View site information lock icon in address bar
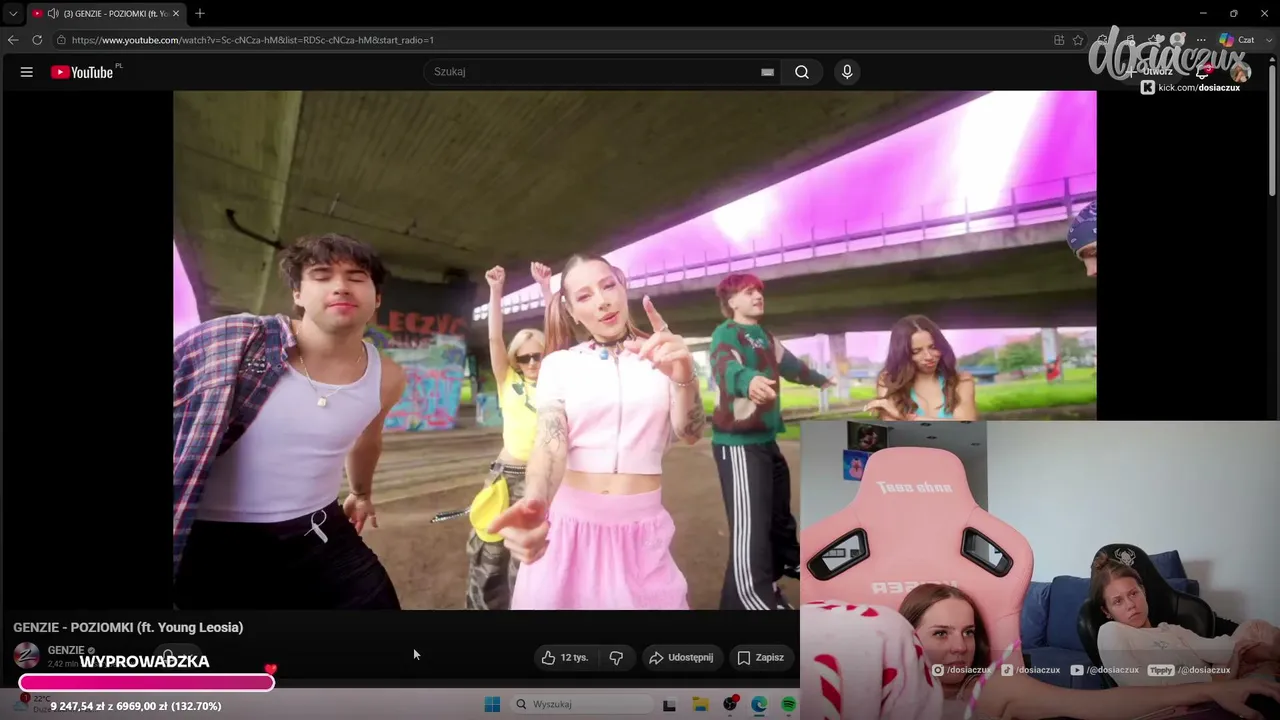The image size is (1280, 720). tap(61, 40)
